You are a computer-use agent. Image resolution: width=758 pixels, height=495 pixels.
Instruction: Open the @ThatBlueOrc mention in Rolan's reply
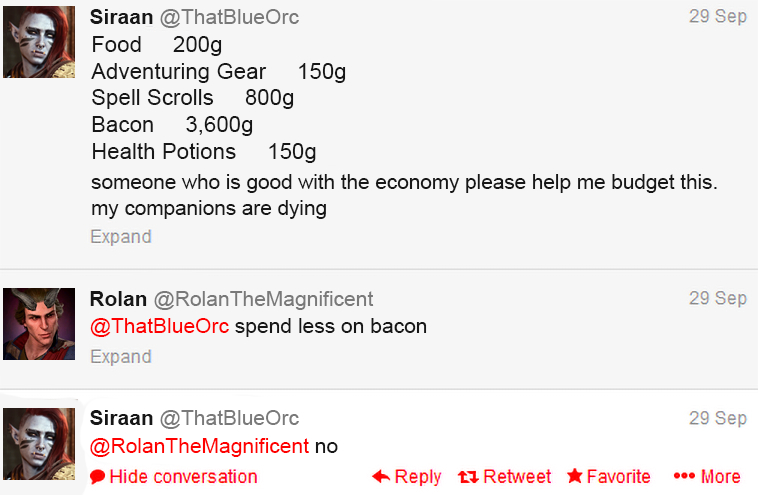click(160, 327)
